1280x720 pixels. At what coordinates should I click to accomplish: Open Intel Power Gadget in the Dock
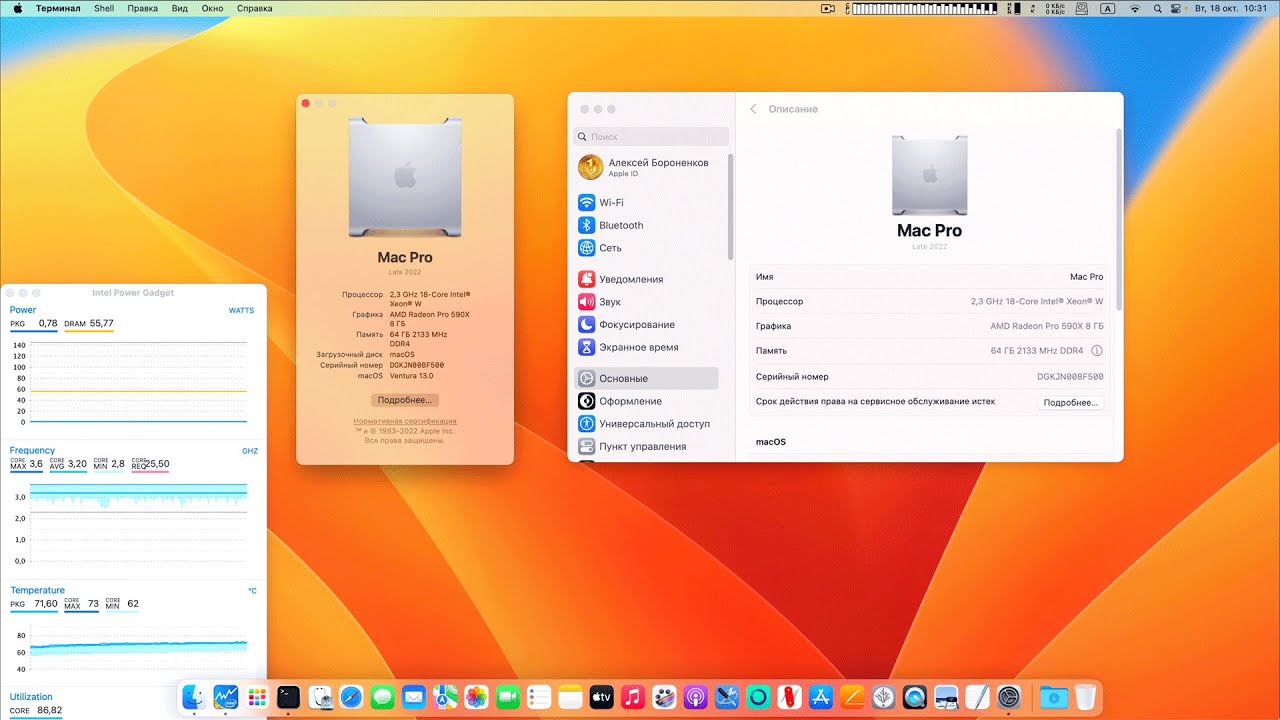tap(225, 697)
